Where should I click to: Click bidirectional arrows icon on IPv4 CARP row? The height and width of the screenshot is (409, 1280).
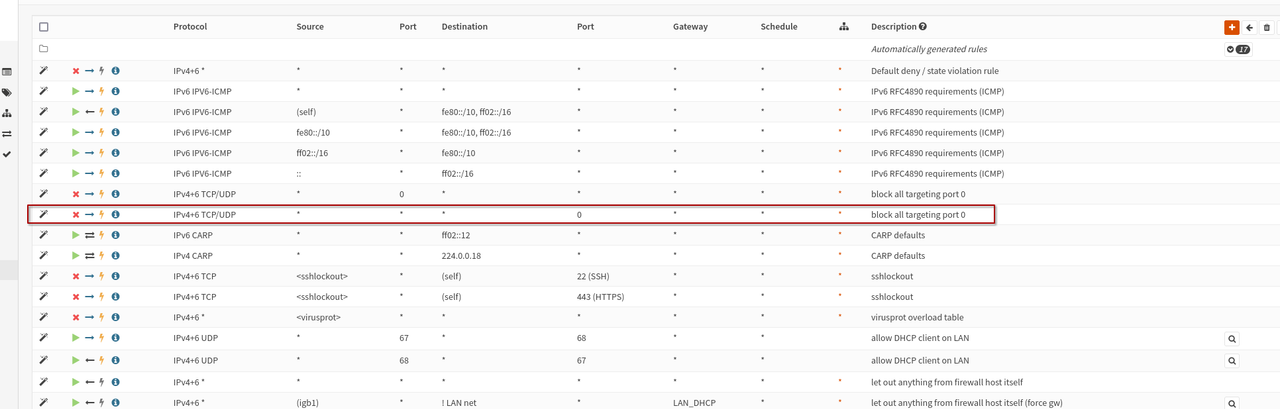[x=89, y=256]
